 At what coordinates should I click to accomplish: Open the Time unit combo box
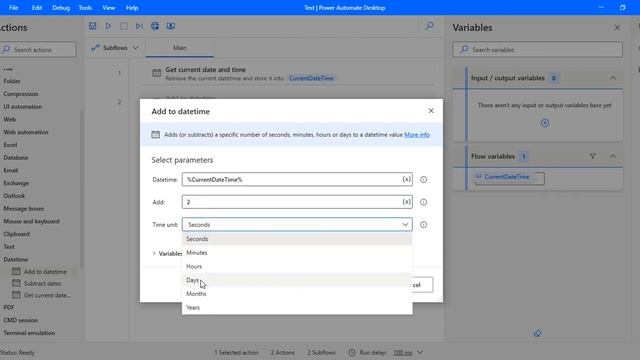(x=297, y=224)
